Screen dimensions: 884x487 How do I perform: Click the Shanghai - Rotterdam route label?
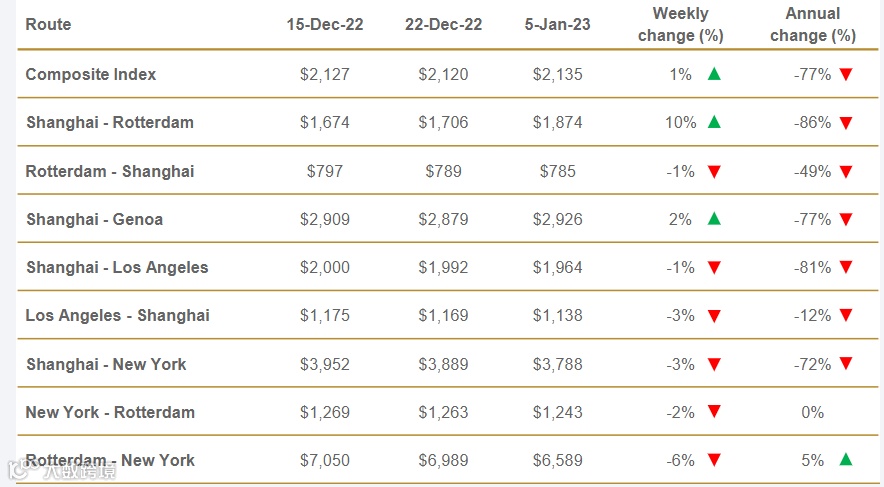coord(110,122)
